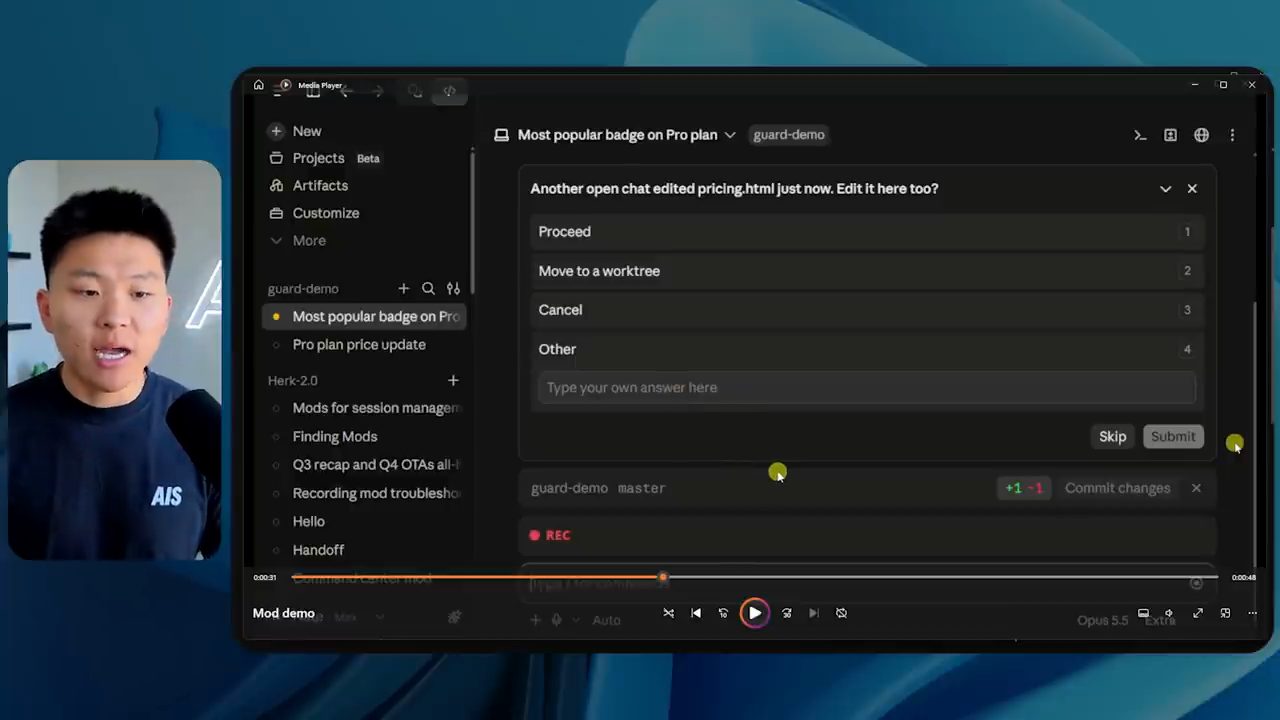Click Commit changes

(1117, 488)
